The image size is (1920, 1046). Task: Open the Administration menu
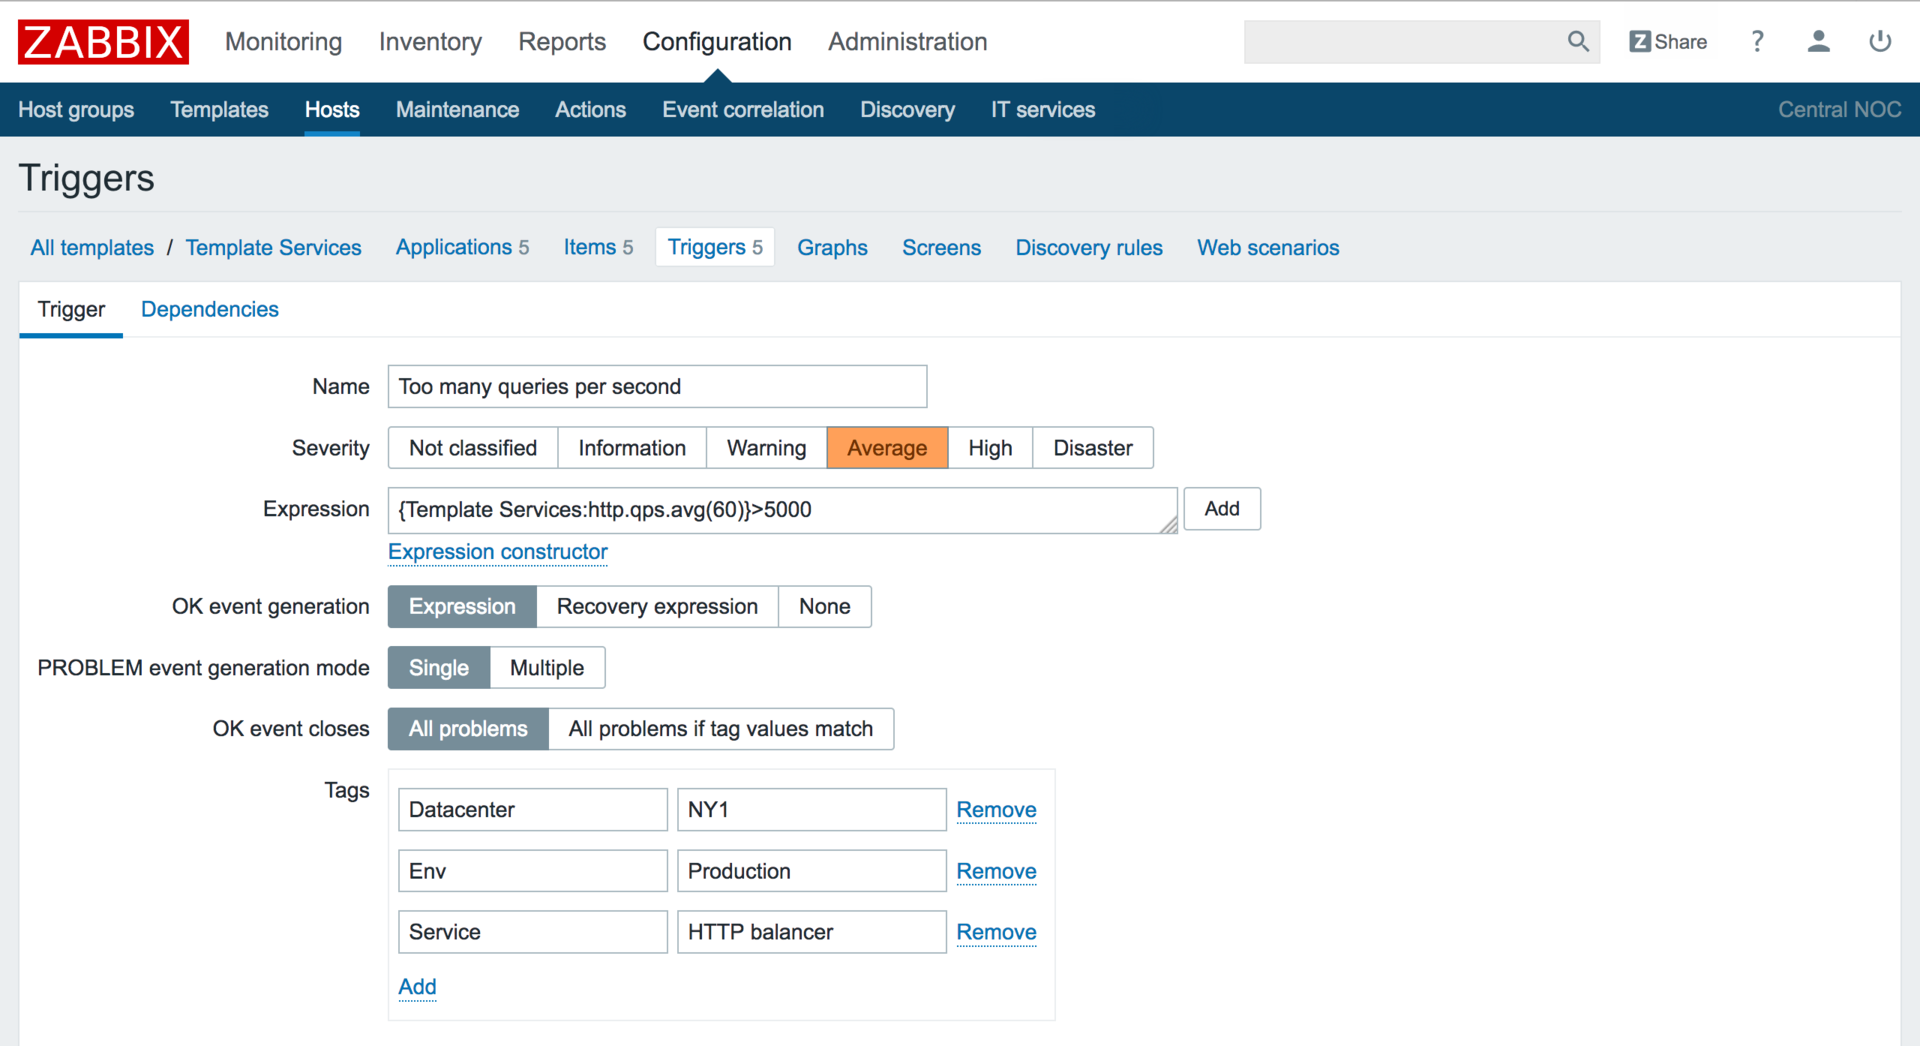click(x=907, y=42)
